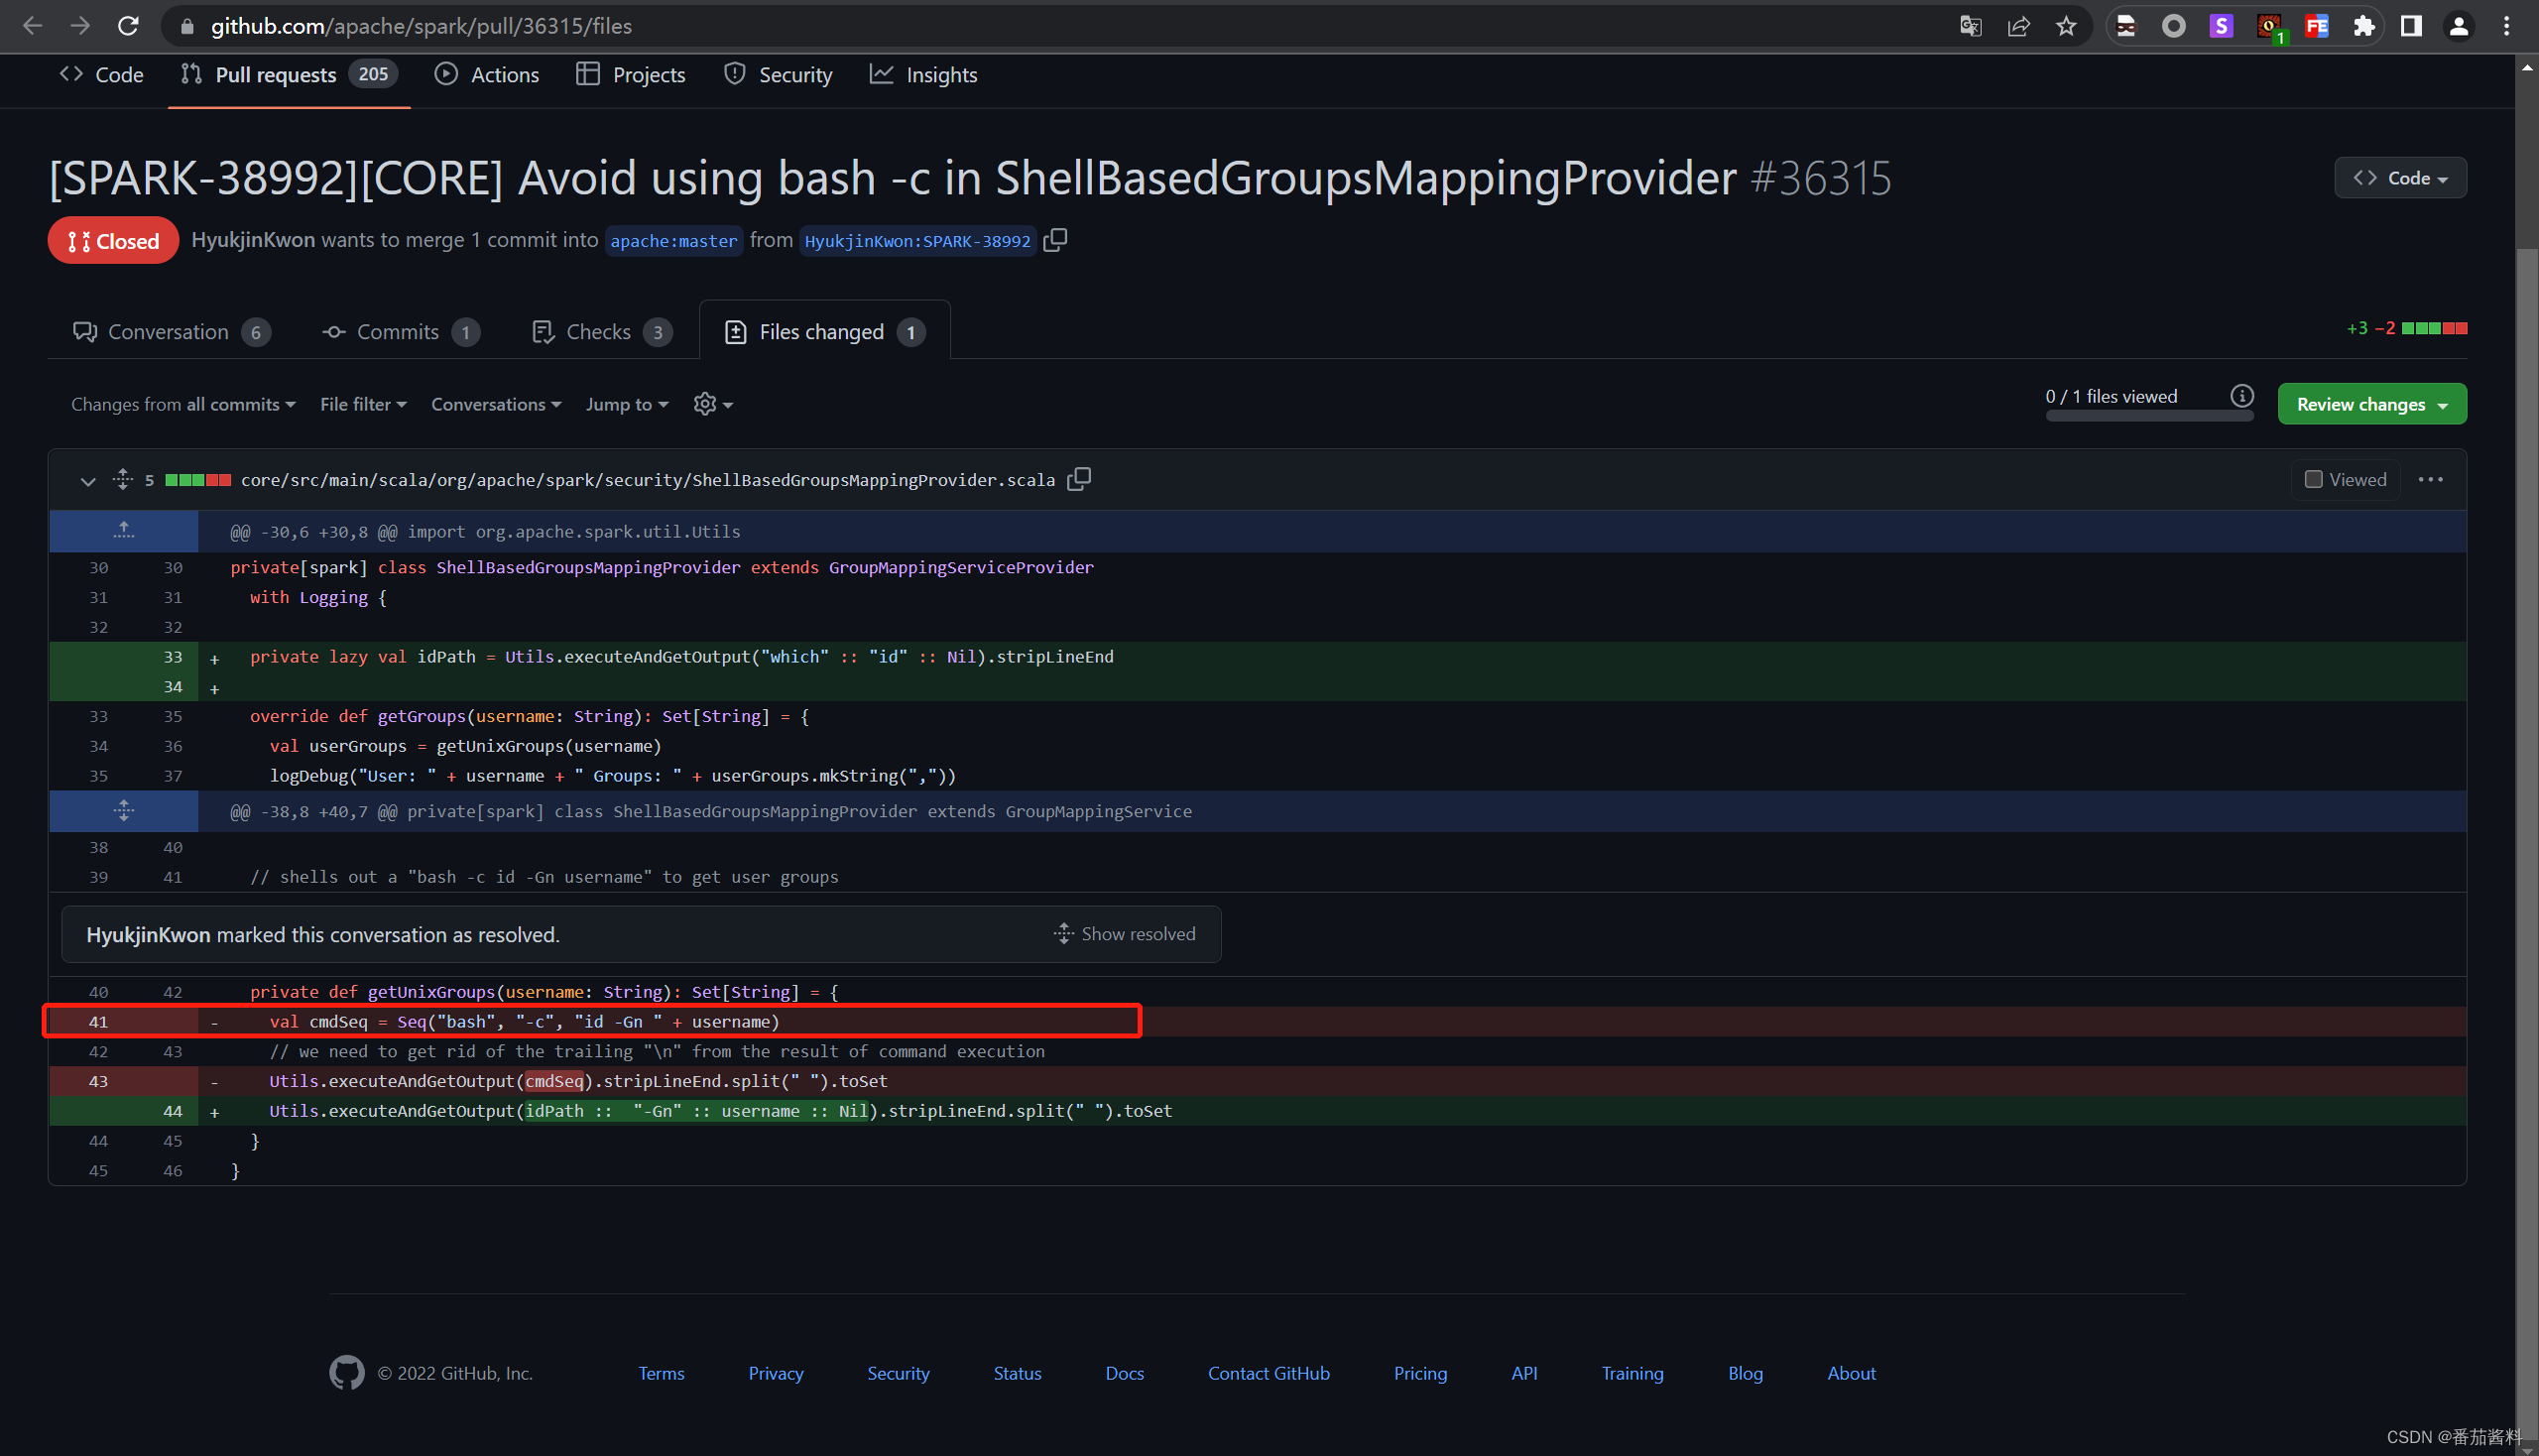The image size is (2539, 1456).
Task: Mark the file as Viewed
Action: point(2312,480)
